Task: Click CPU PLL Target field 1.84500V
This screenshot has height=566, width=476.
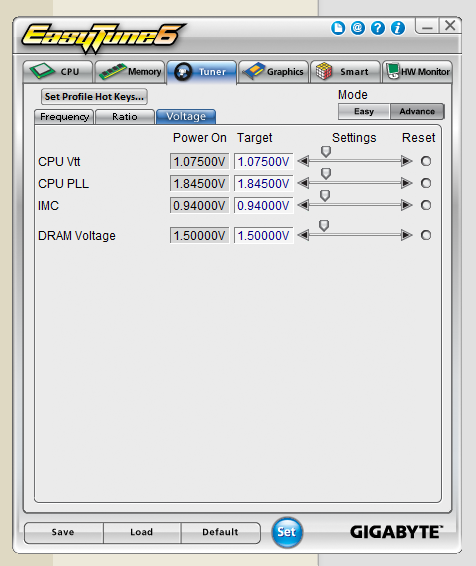Action: click(264, 183)
